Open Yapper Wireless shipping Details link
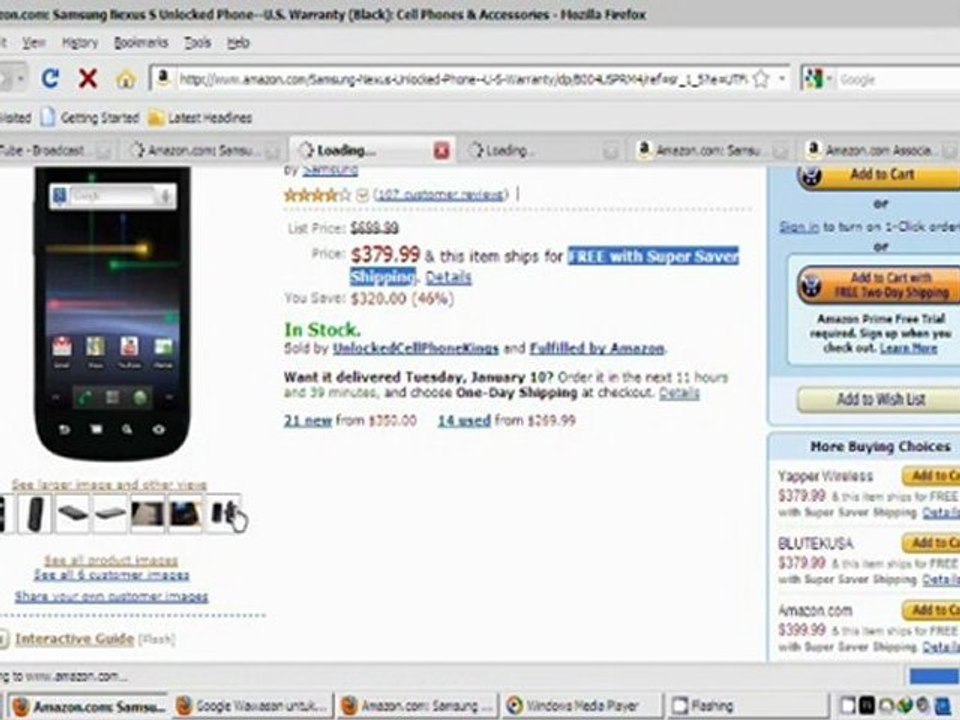Screen dimensions: 960x720 click(x=941, y=512)
